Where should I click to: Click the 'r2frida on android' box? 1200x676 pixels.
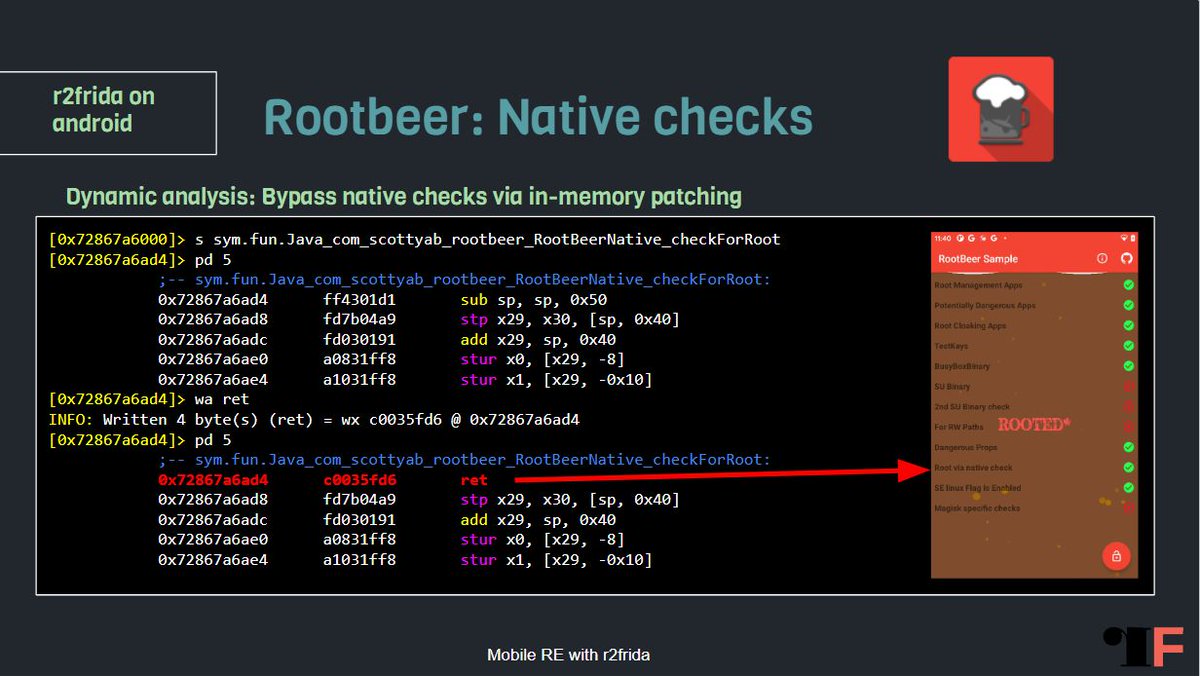coord(108,113)
